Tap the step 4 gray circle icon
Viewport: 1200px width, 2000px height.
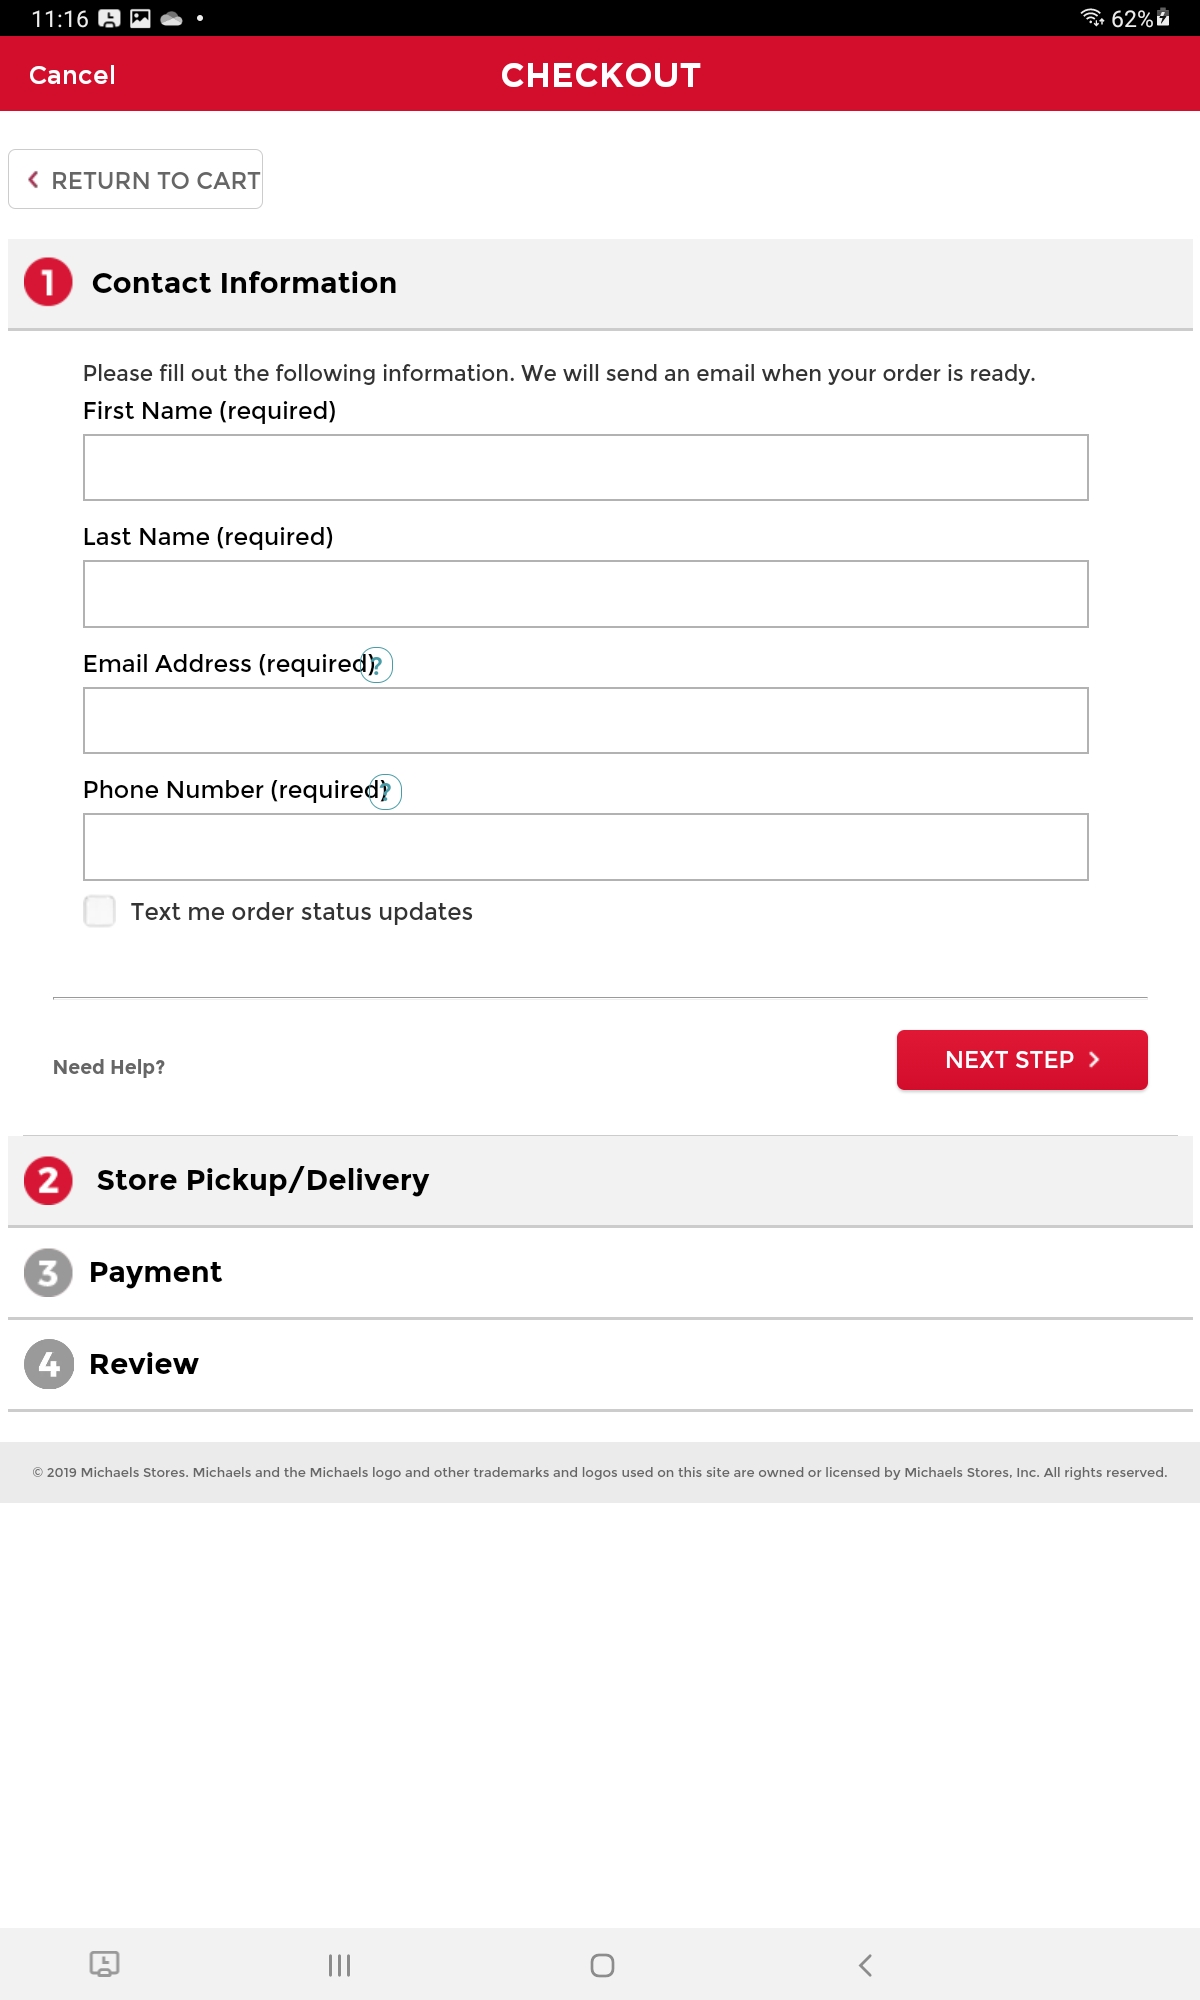coord(48,1364)
